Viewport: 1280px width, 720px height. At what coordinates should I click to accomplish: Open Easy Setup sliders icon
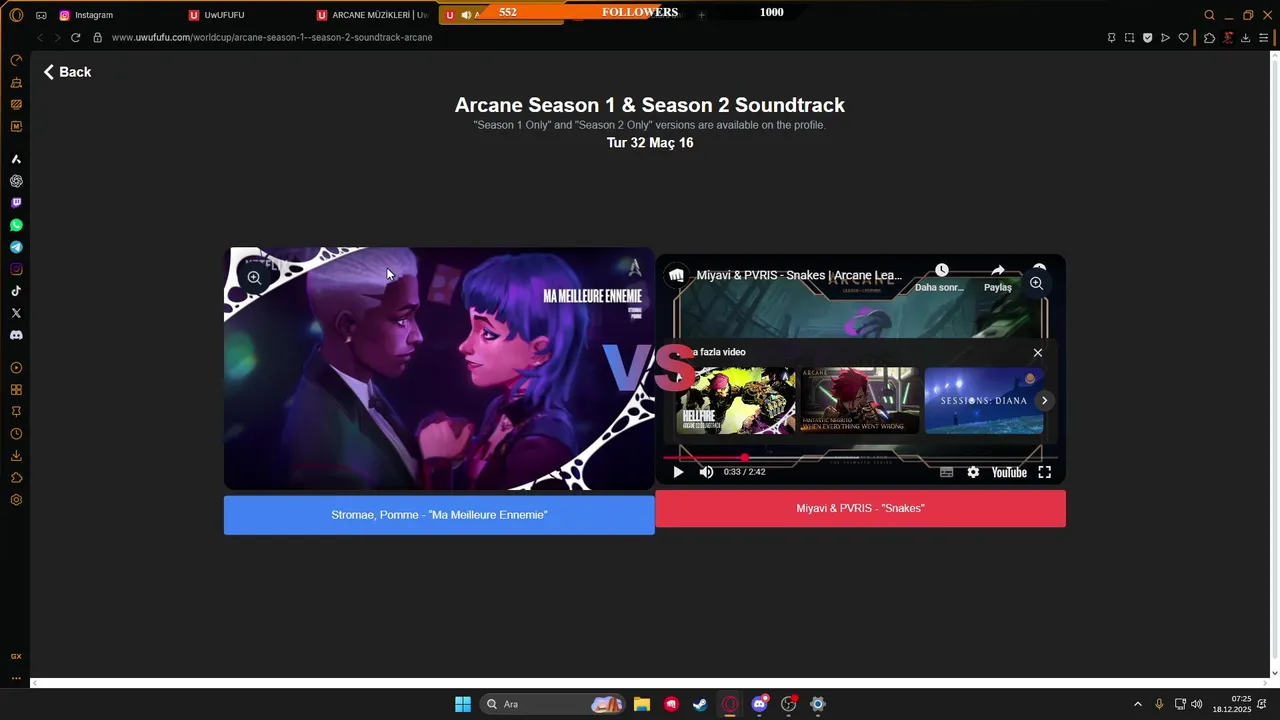1263,38
